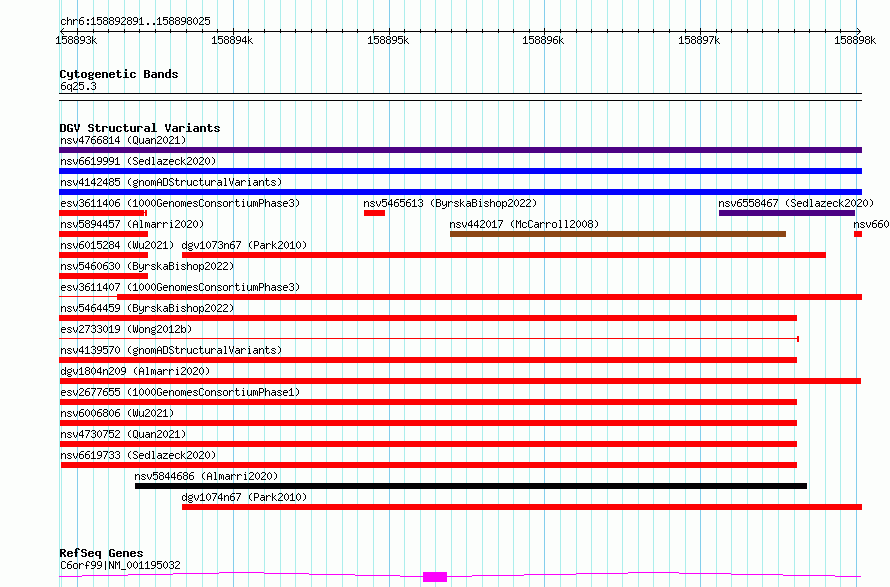Click the purple nsv4766814 Quan2021 variant bar
This screenshot has width=890, height=587.
[x=460, y=150]
